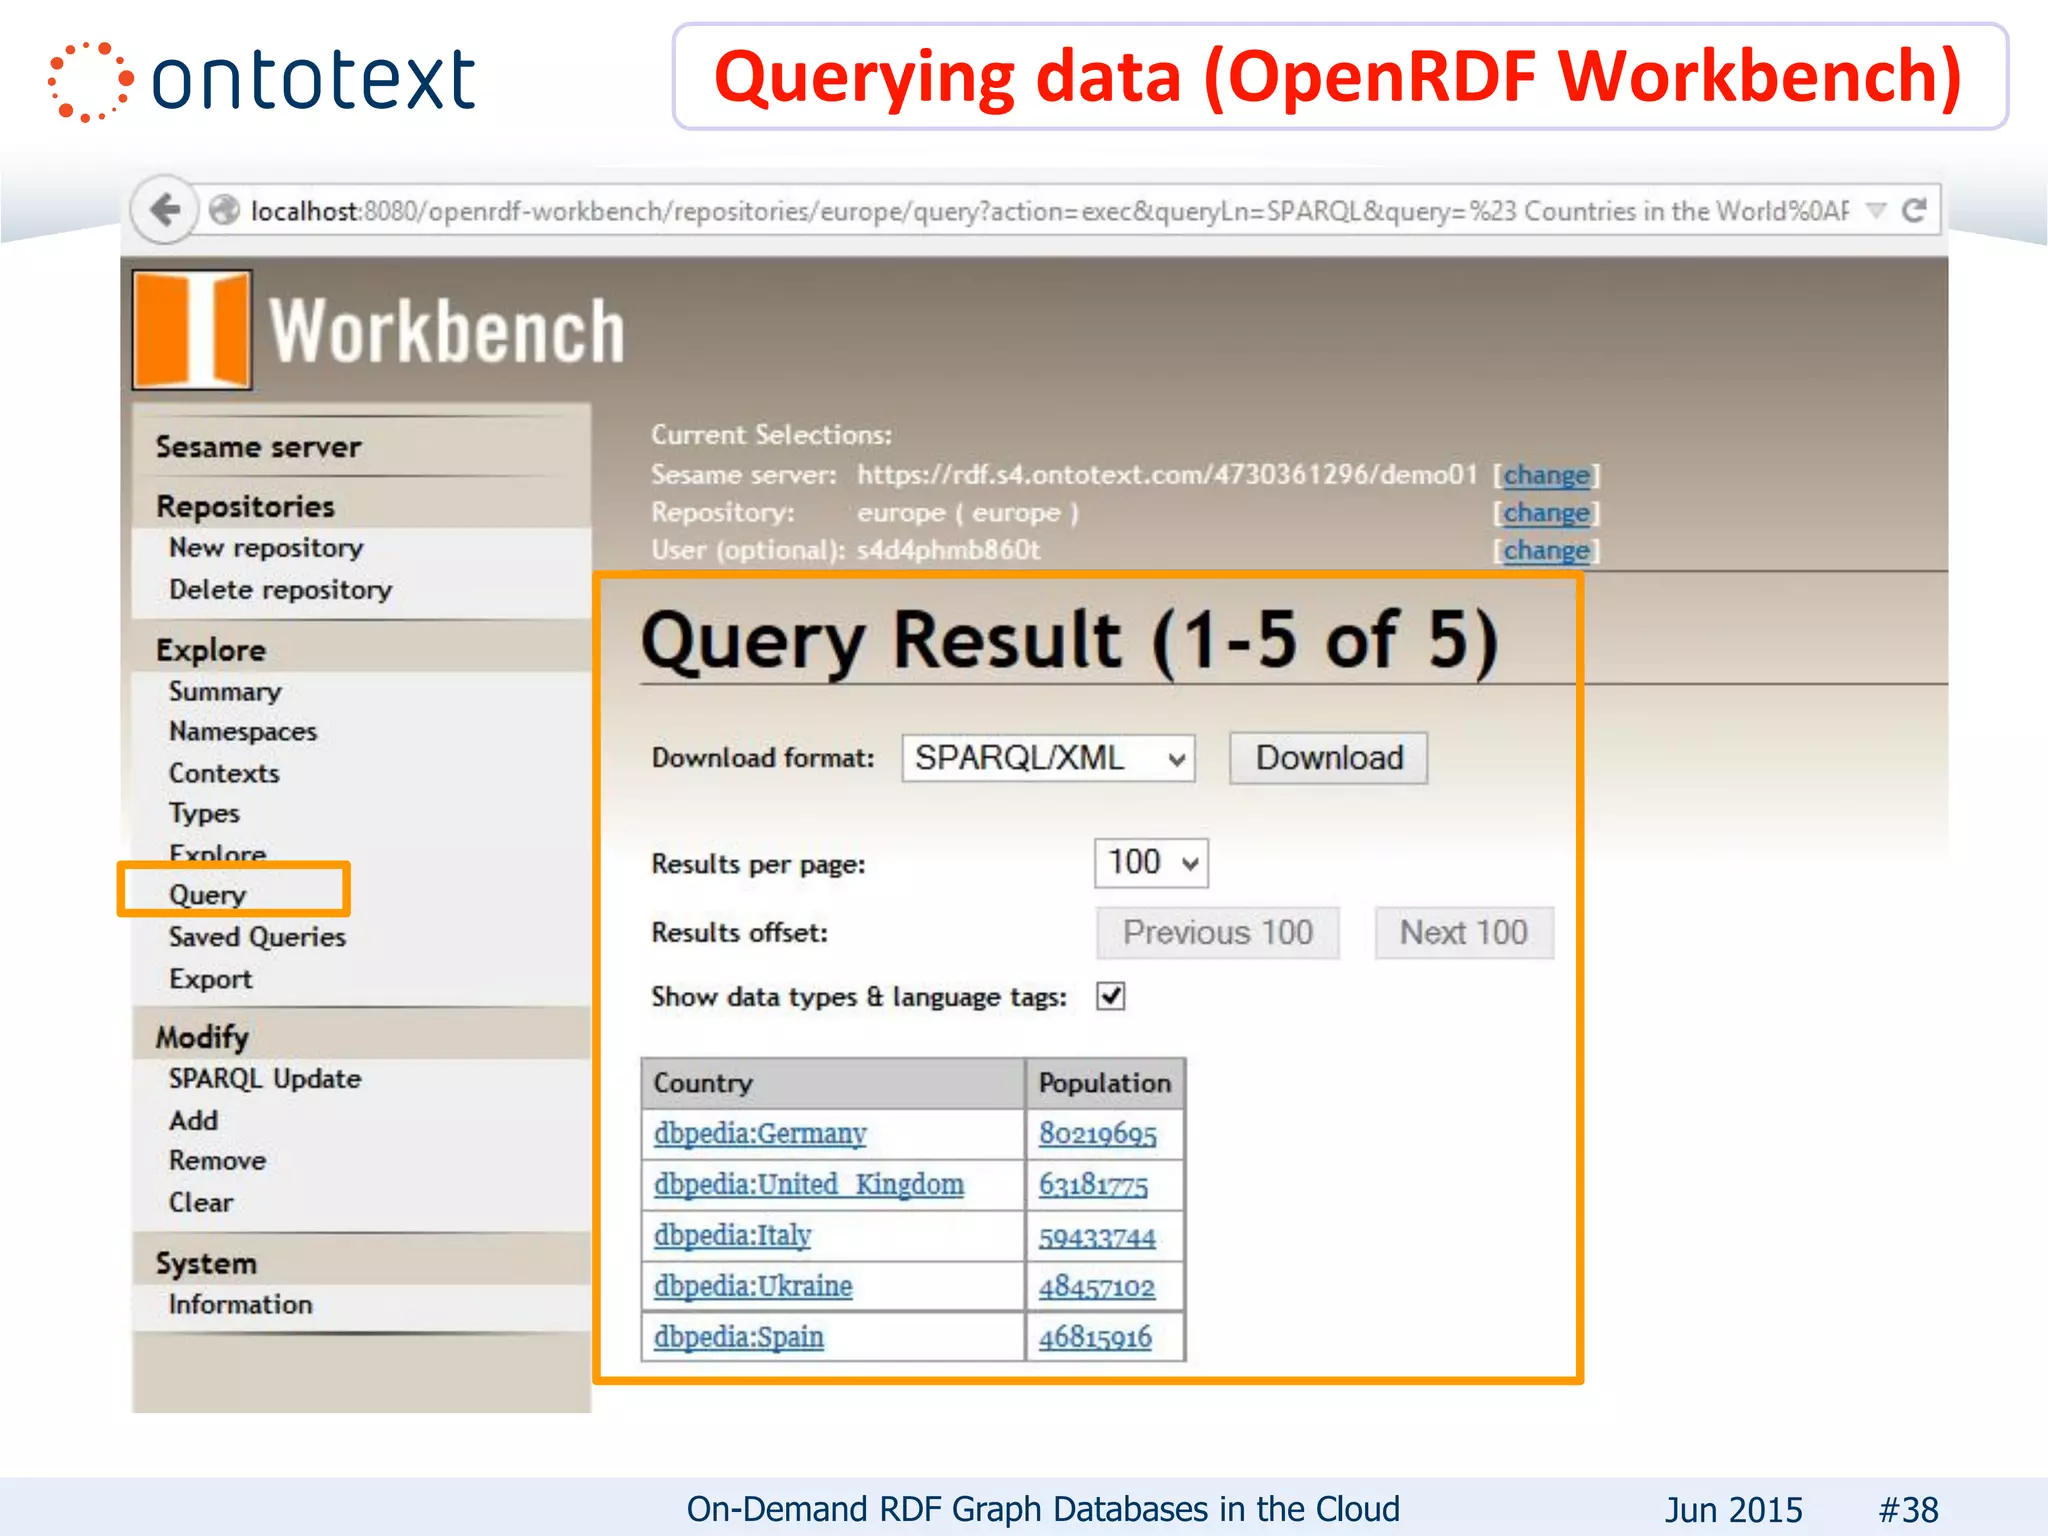Click population value 59433744
2048x1536 pixels.
[1097, 1237]
